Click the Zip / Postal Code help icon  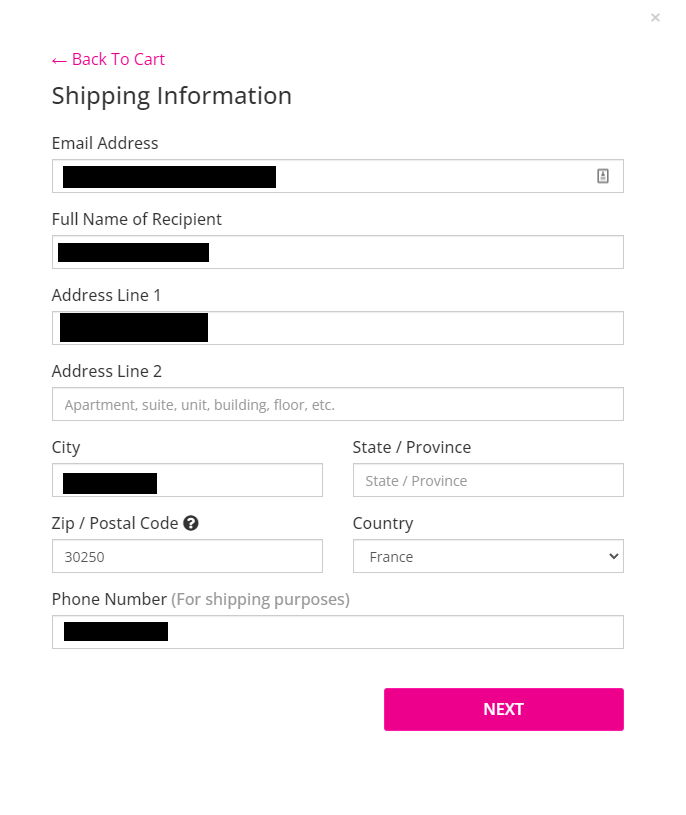pyautogui.click(x=191, y=523)
